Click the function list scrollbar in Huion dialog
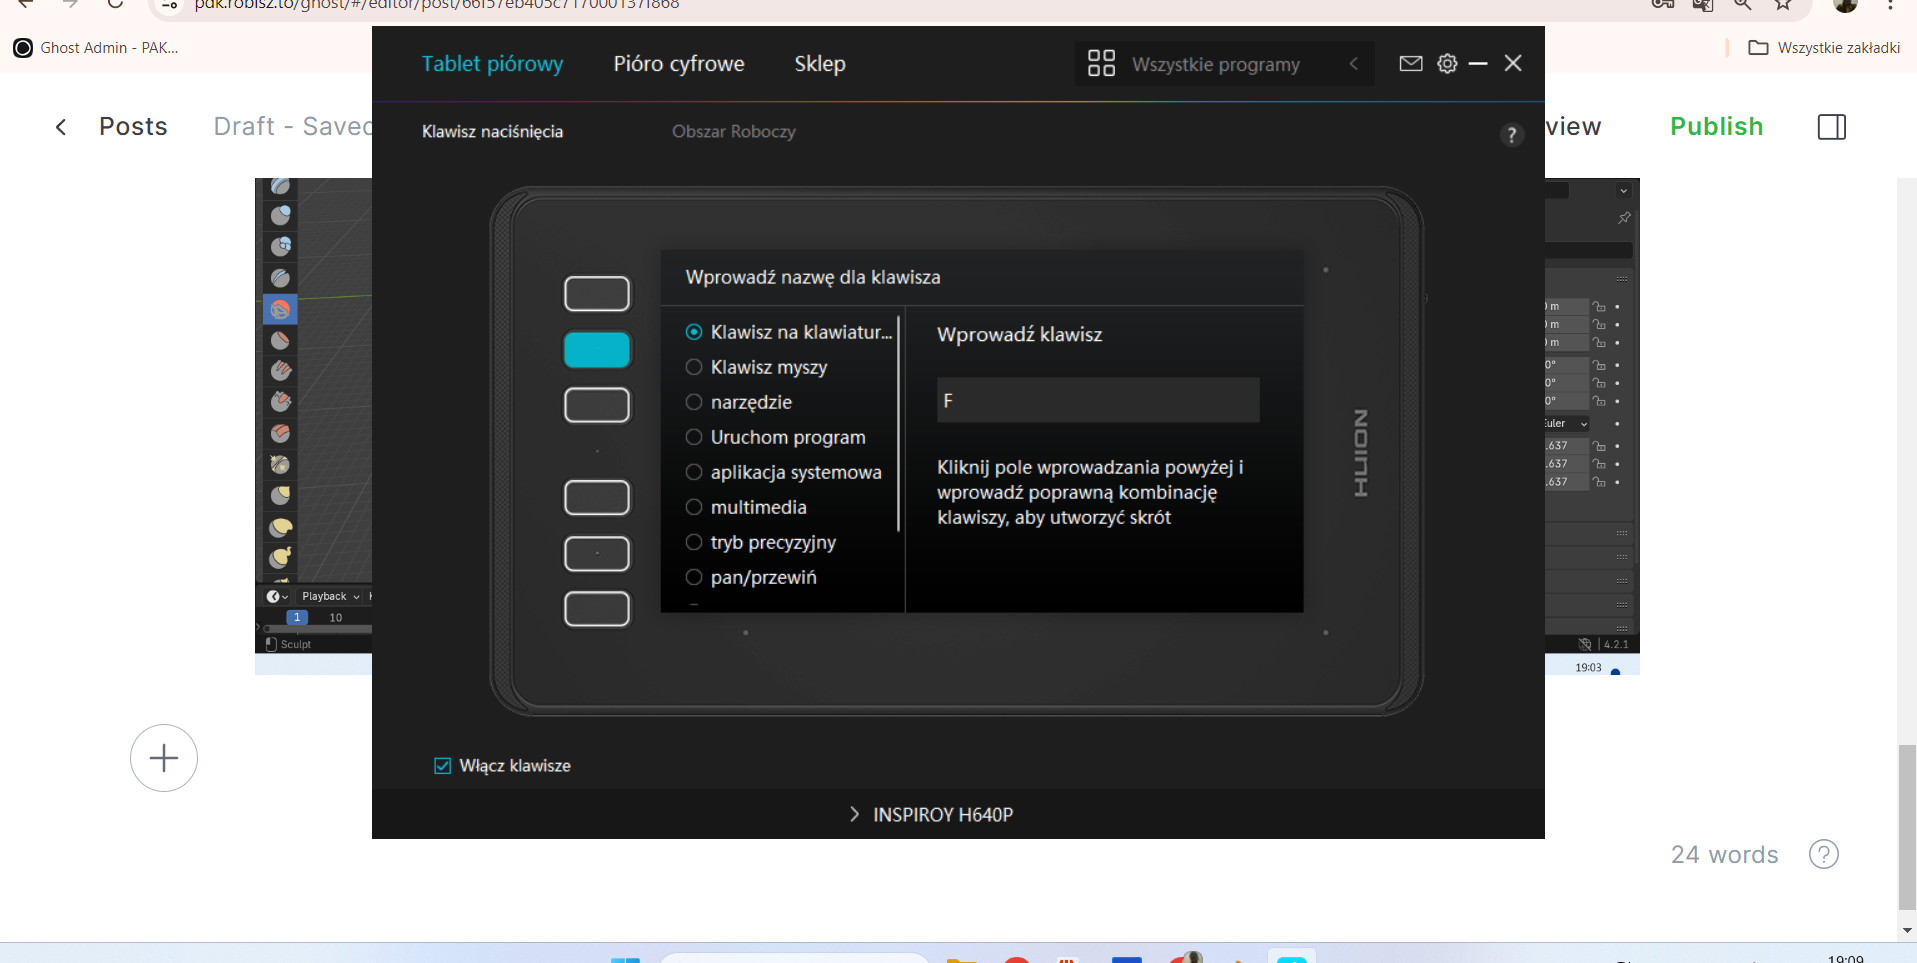Image resolution: width=1917 pixels, height=963 pixels. pos(898,424)
